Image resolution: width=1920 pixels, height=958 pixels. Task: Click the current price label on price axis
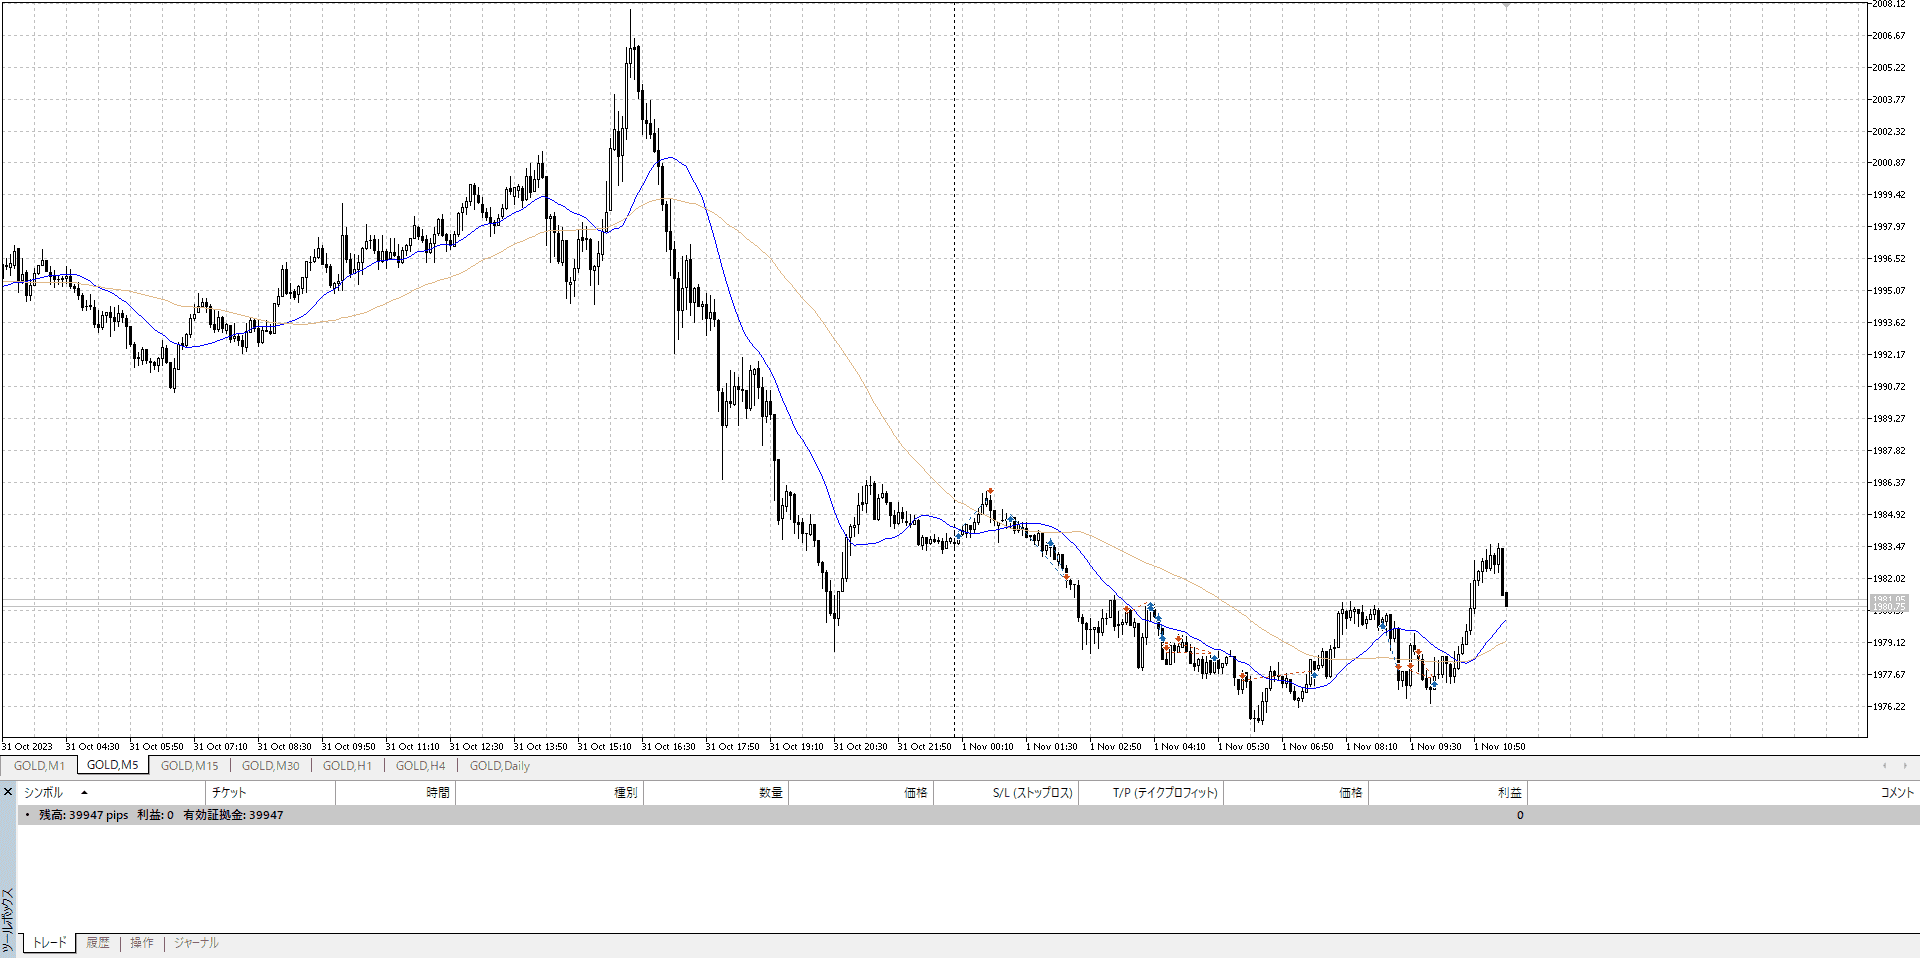(1888, 603)
